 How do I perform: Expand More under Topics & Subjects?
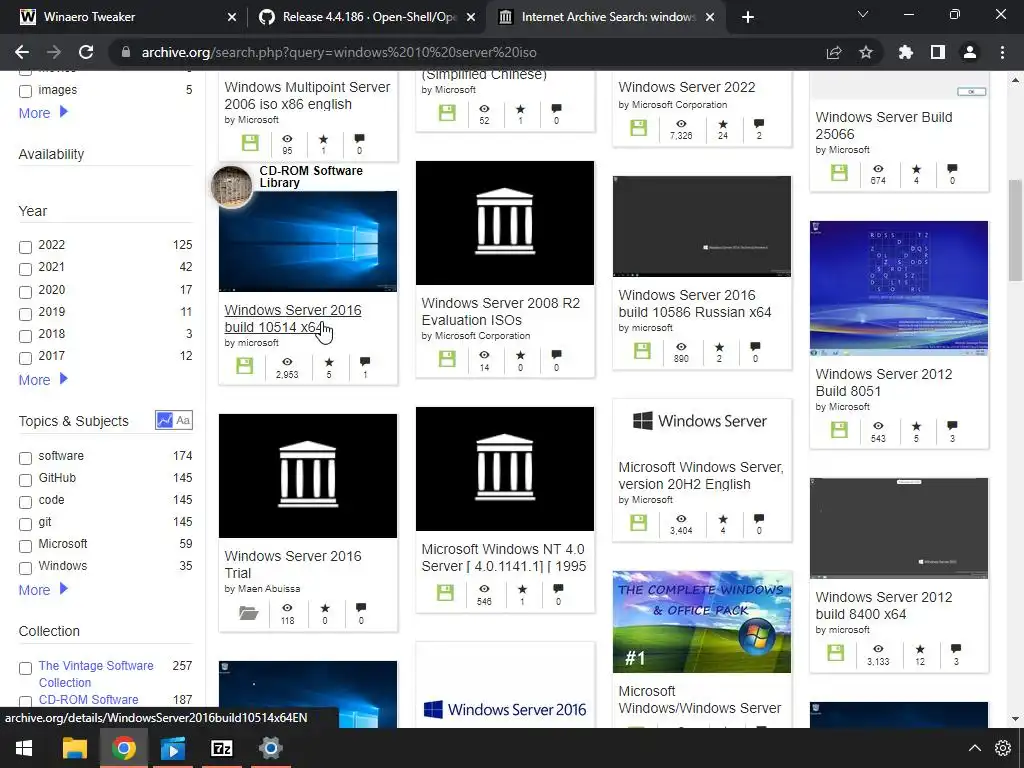tap(43, 590)
